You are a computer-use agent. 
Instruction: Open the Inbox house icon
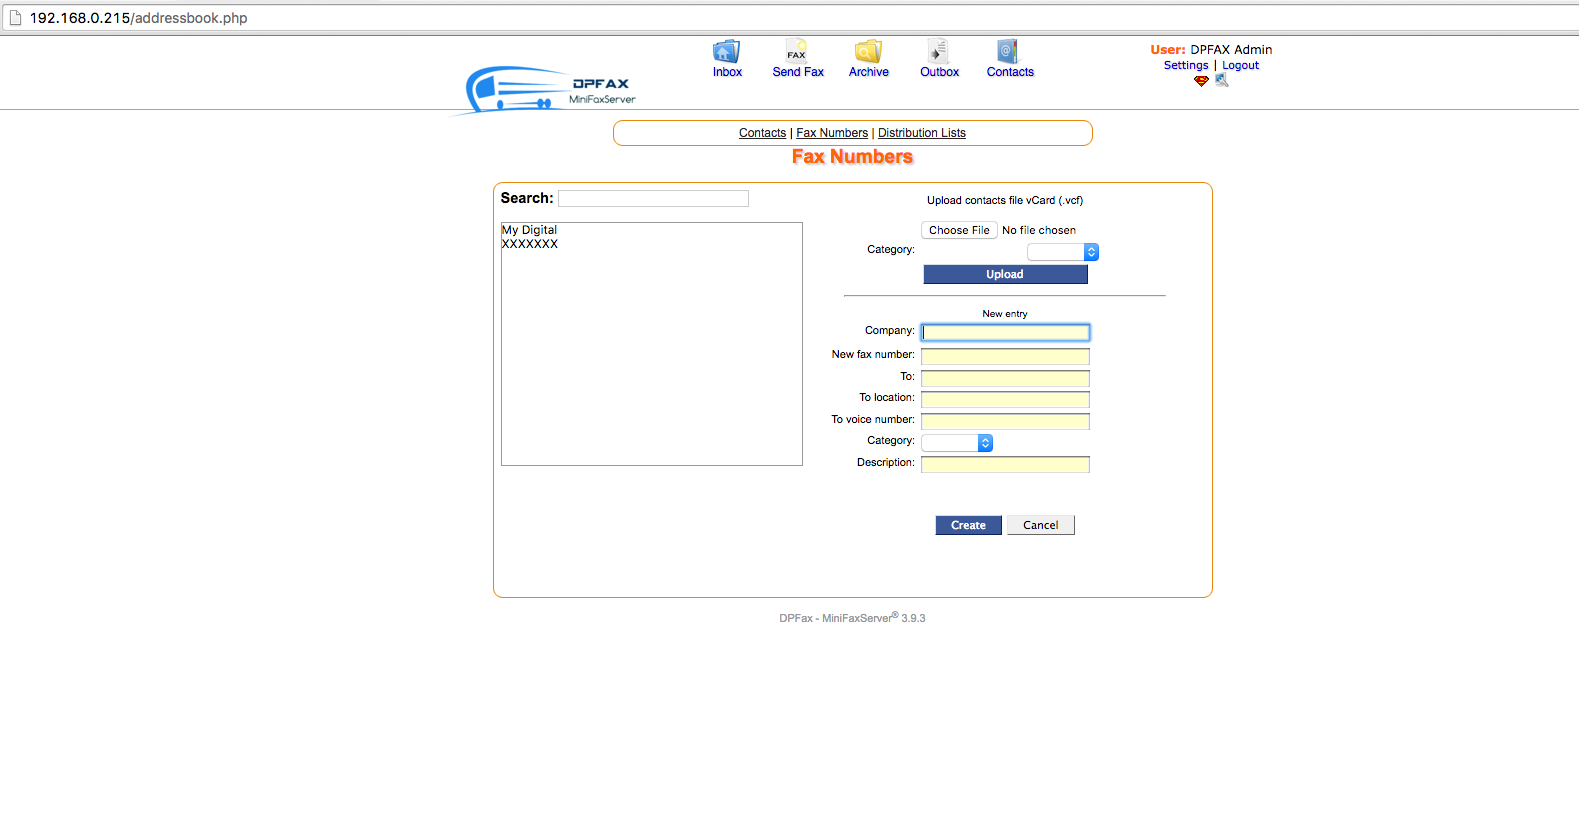tap(726, 52)
